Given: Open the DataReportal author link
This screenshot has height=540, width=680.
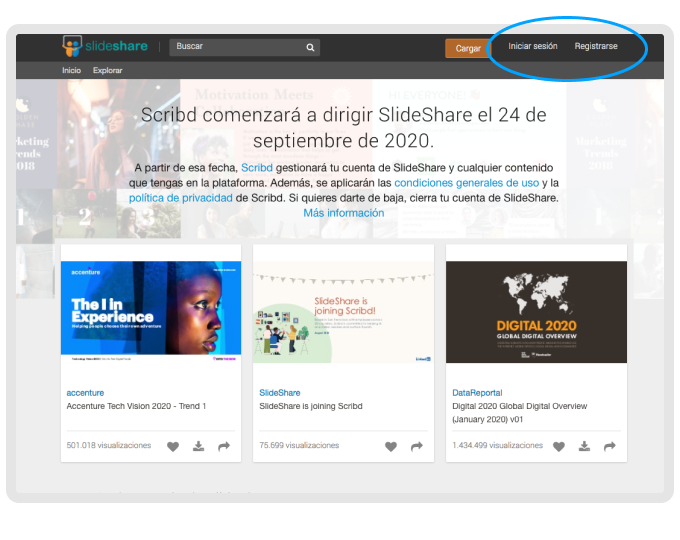Looking at the screenshot, I should [x=477, y=393].
